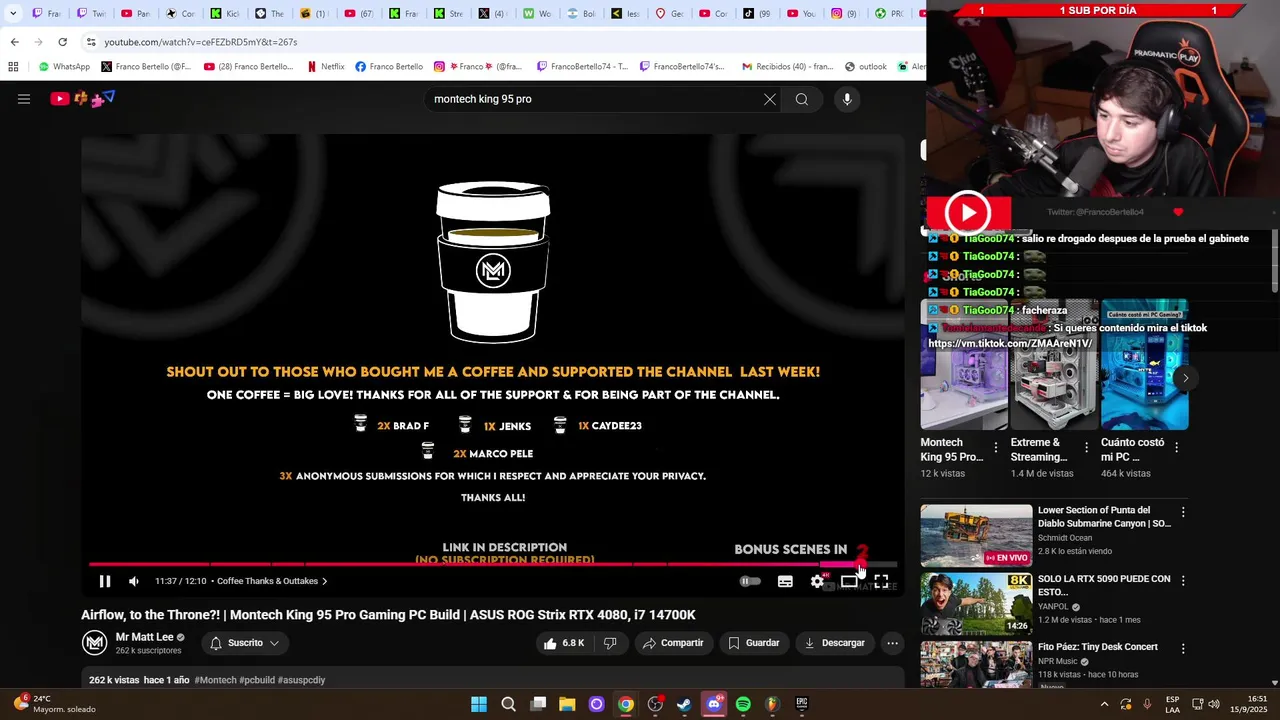This screenshot has height=720, width=1280.
Task: Switch to the '(67)' YouTube browser tab
Action: pyautogui.click(x=358, y=14)
